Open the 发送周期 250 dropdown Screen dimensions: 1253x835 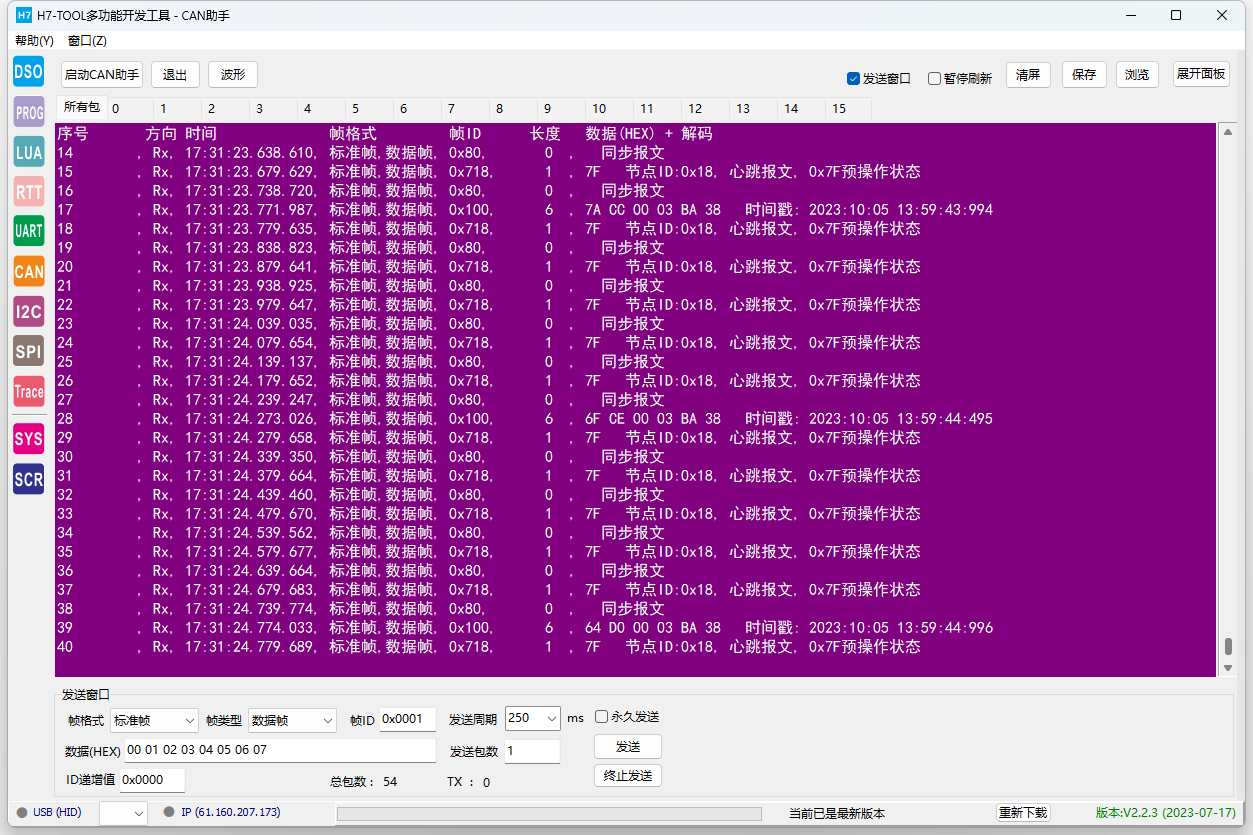(x=533, y=717)
